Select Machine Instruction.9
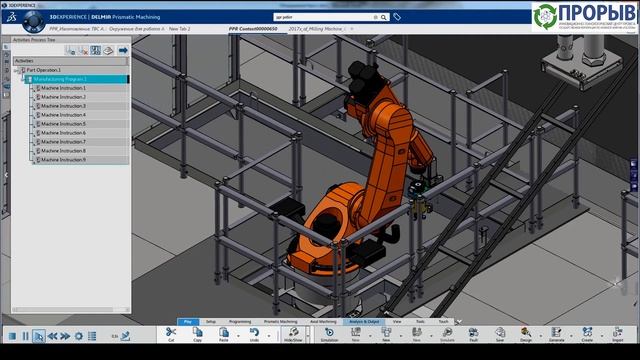 point(63,160)
